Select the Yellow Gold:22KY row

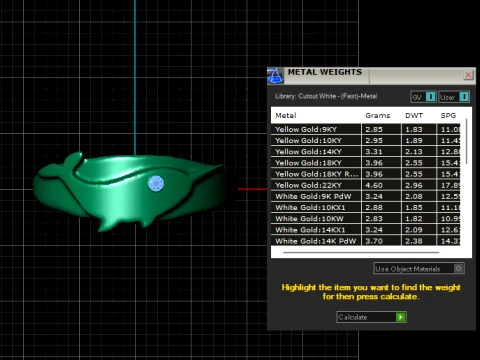(x=366, y=185)
